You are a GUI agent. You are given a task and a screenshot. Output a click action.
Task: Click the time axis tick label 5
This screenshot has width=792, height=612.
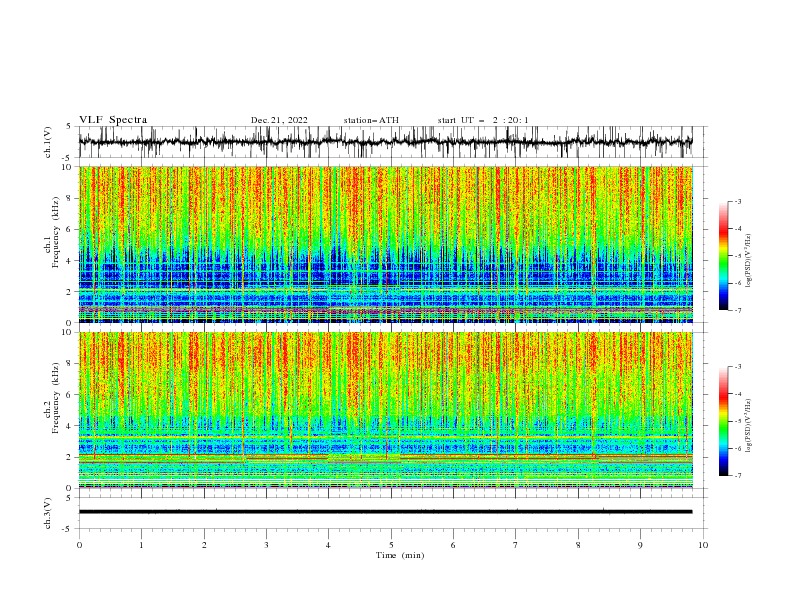point(391,545)
